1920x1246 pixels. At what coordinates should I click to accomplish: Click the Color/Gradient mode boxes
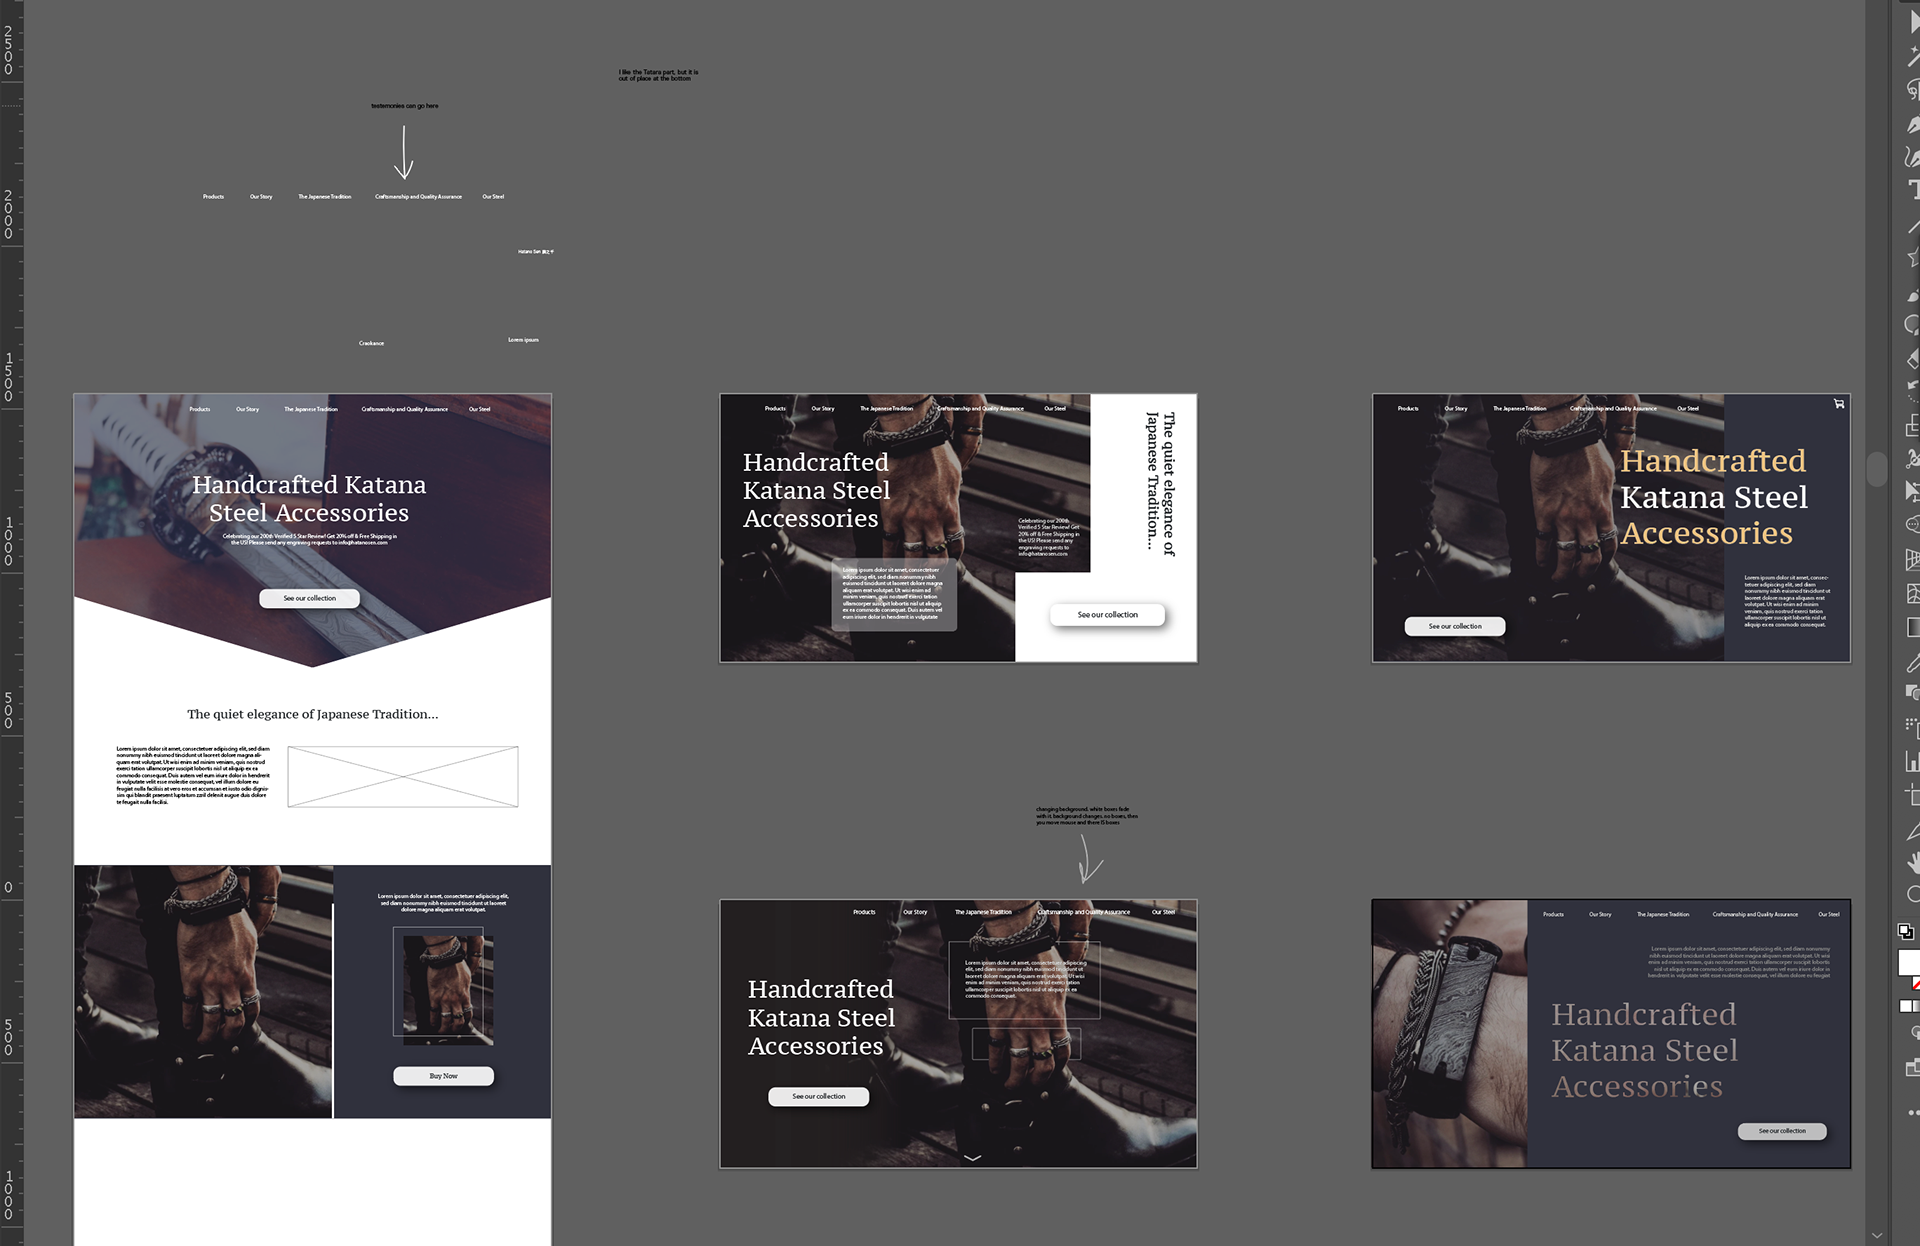click(x=1908, y=1006)
